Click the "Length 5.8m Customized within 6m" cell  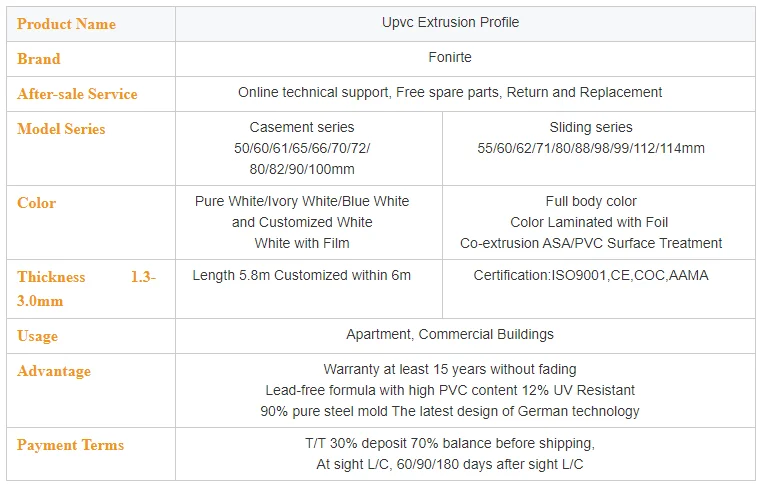tap(302, 275)
